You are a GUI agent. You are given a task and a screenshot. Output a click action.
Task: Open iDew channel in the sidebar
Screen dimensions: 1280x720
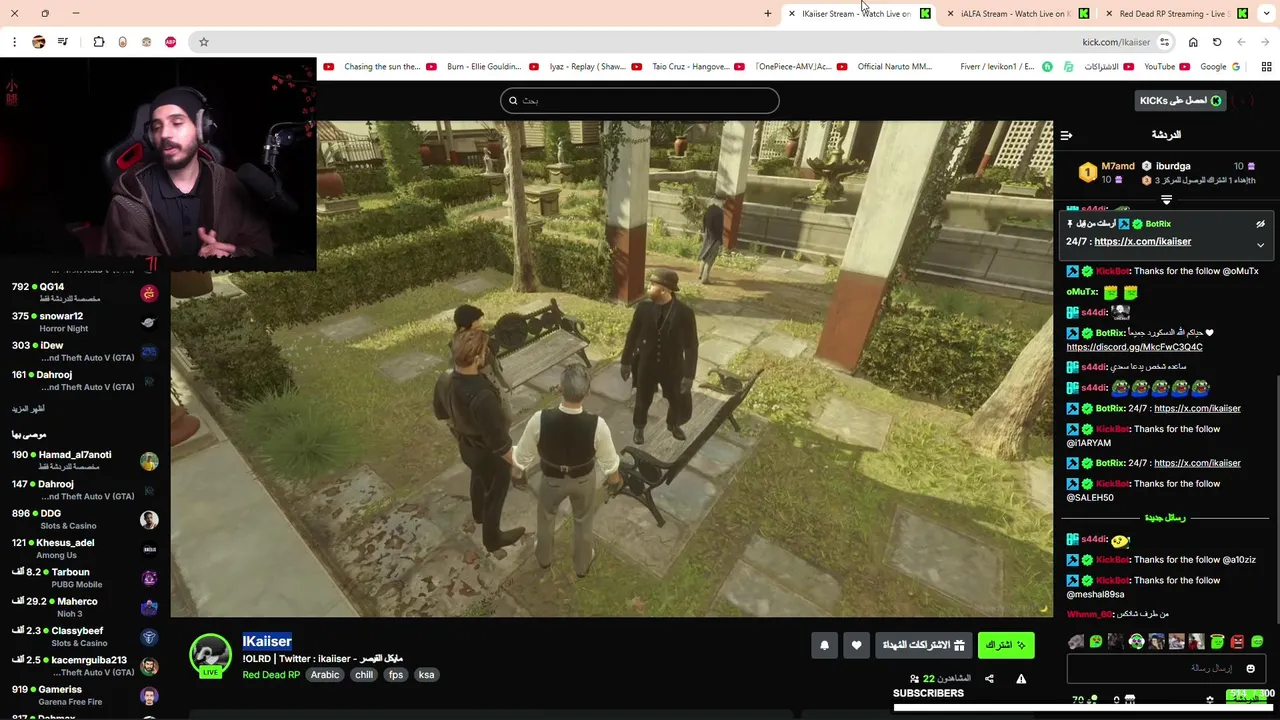(85, 351)
